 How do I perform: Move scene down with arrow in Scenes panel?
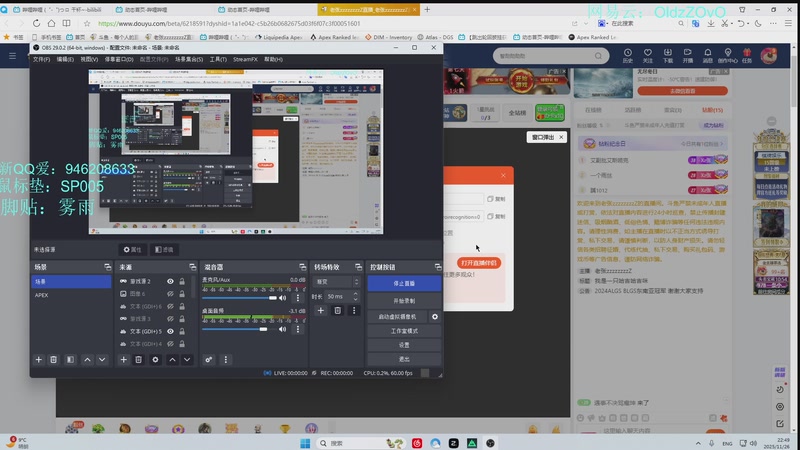(102, 360)
